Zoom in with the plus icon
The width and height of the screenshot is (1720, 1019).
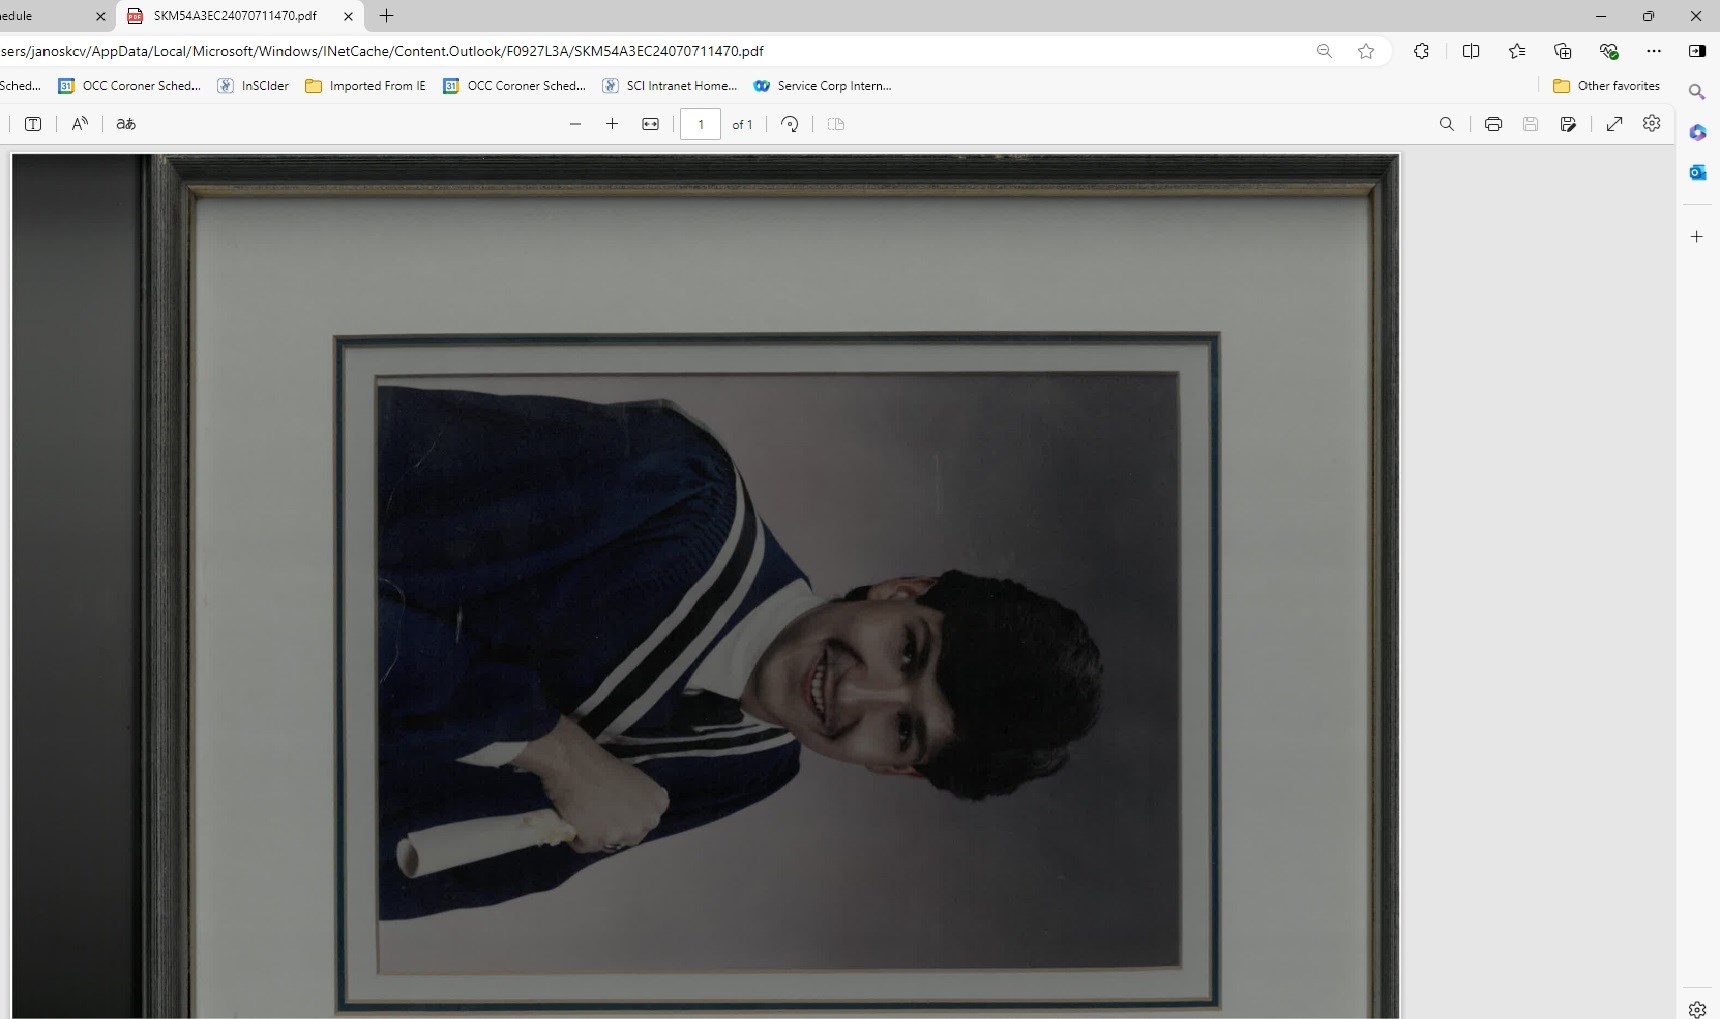coord(612,124)
